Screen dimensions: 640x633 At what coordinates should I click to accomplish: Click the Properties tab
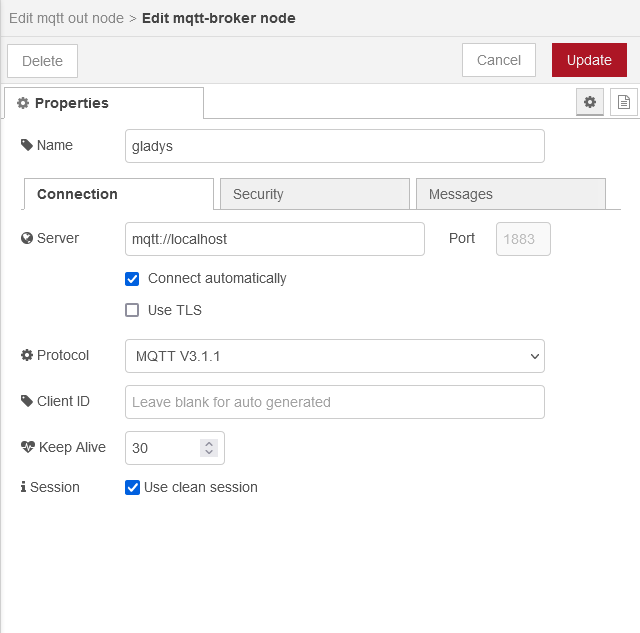tap(104, 103)
